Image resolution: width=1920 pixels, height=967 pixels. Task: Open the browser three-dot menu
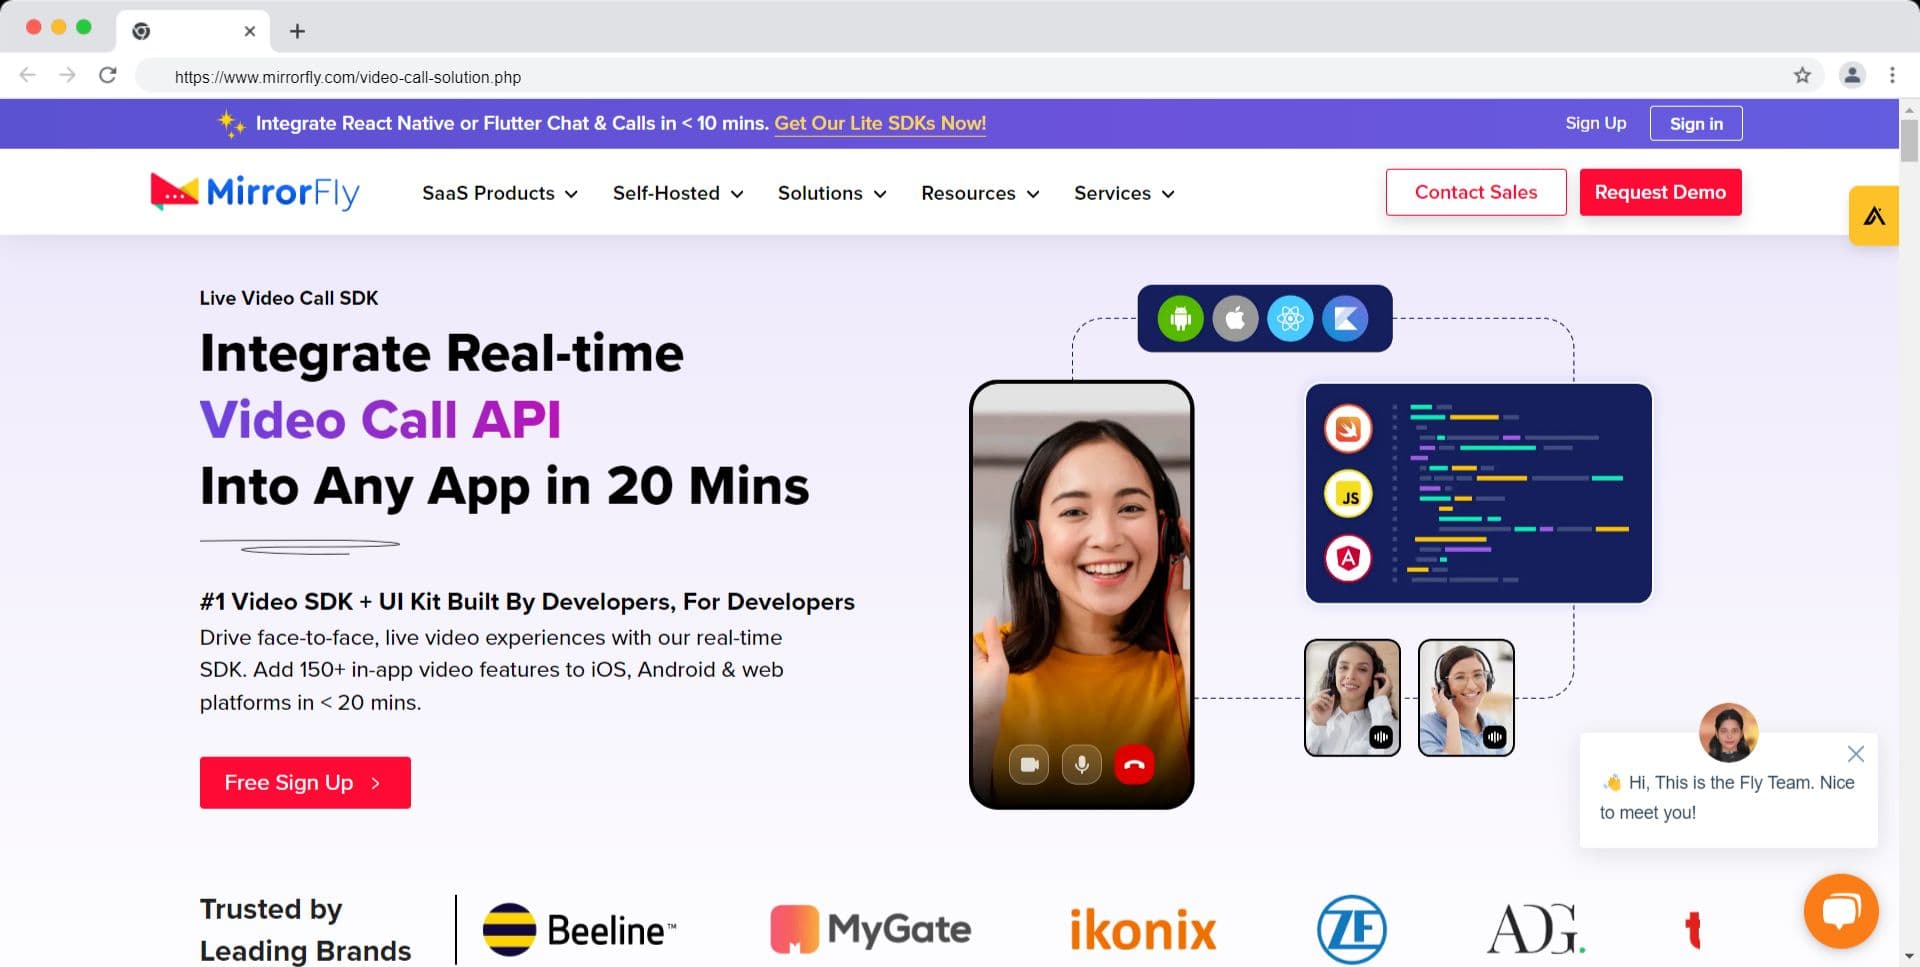point(1892,75)
